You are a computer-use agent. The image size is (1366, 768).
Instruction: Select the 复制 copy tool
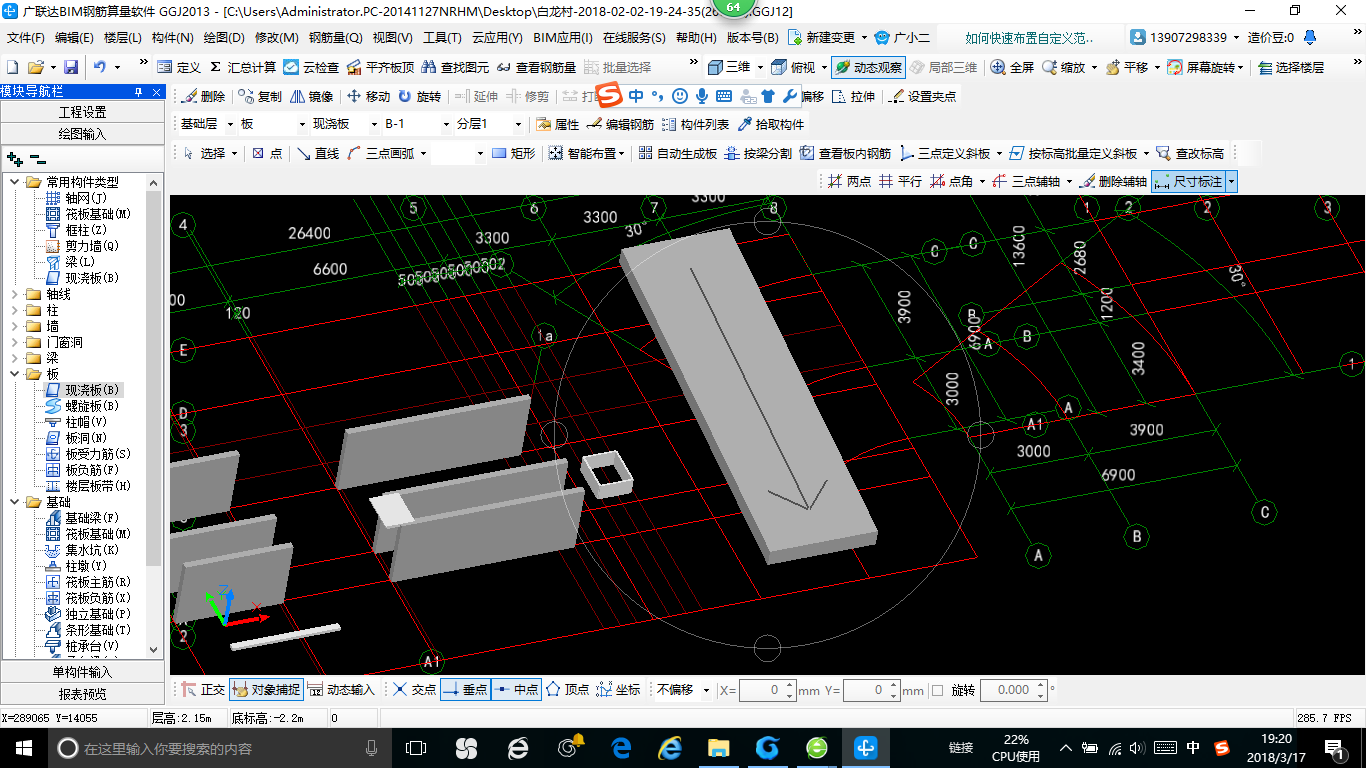tap(260, 97)
